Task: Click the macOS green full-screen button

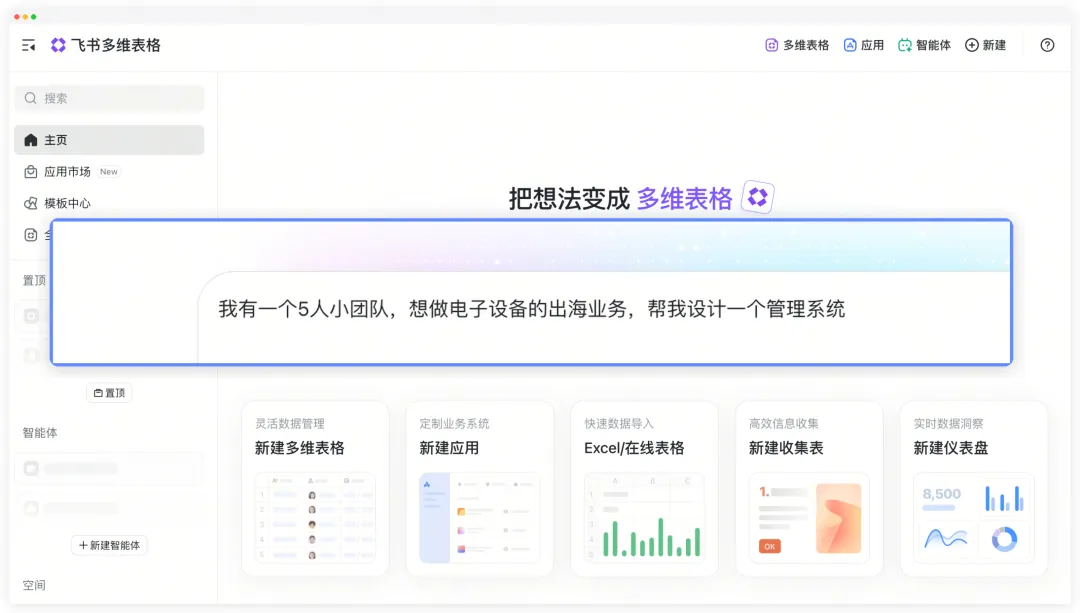Action: (x=34, y=17)
